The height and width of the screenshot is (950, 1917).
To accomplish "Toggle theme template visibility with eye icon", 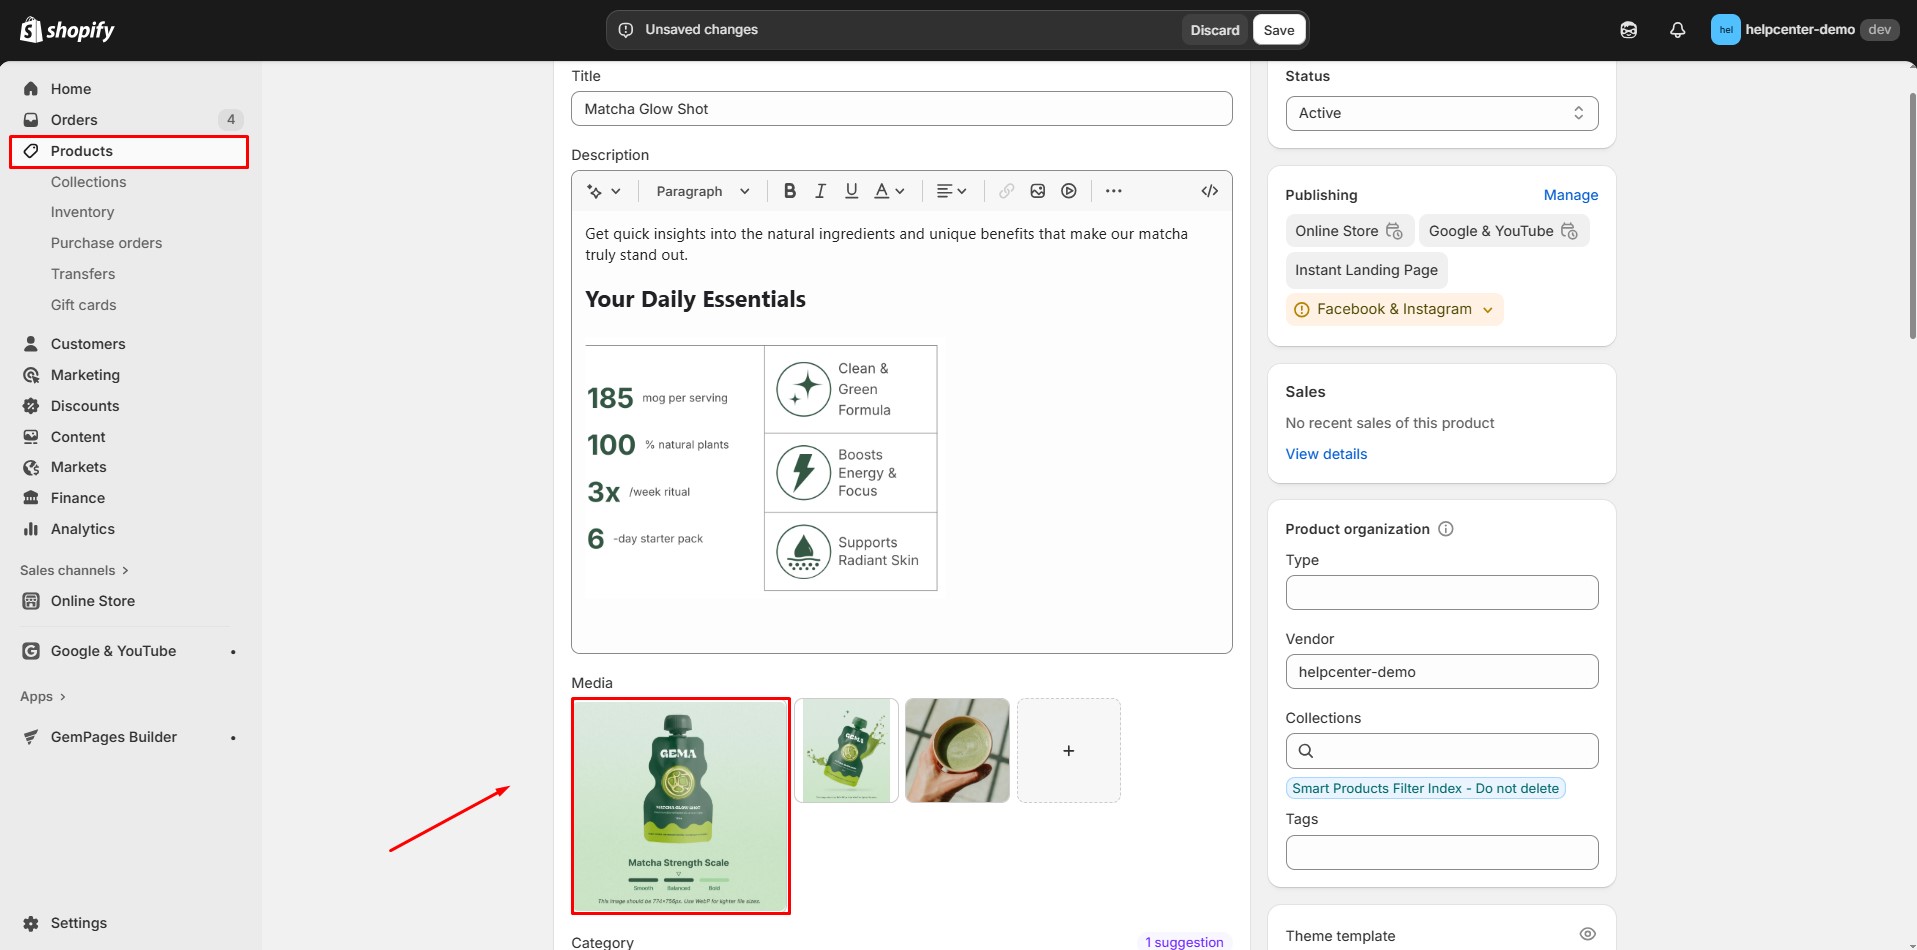I will coord(1588,934).
